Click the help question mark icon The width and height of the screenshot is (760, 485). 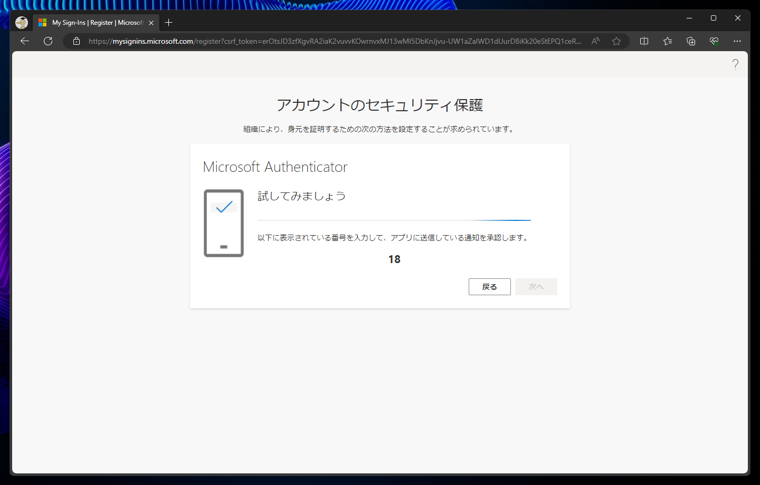tap(735, 64)
